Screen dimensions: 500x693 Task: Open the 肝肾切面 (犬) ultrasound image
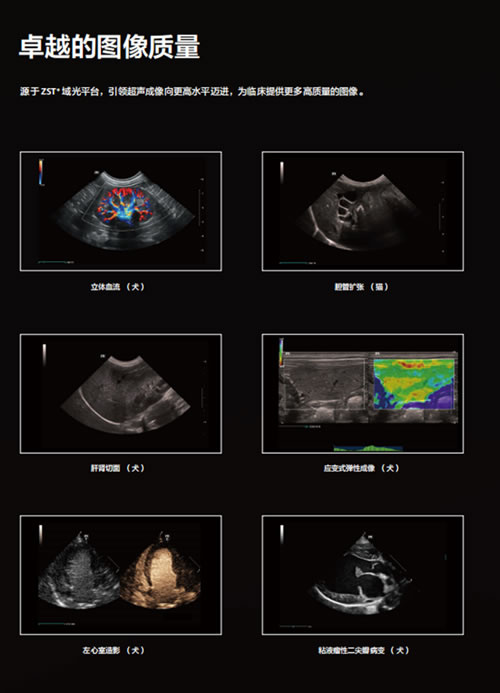121,393
